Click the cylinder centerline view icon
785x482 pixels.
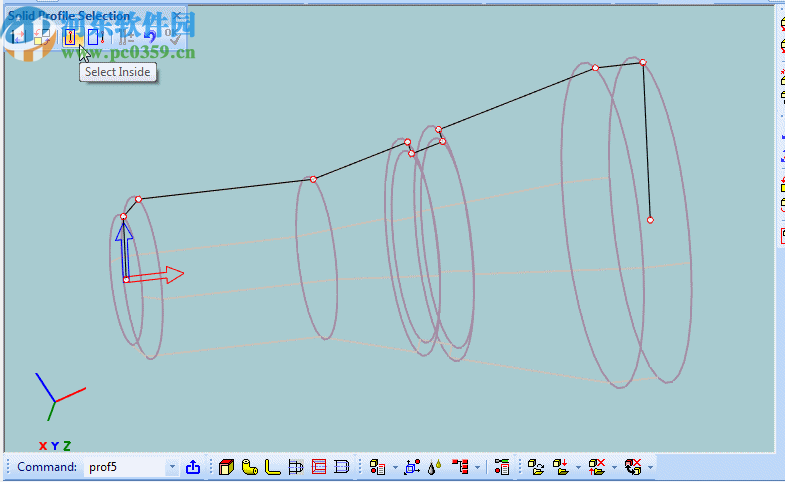341,467
